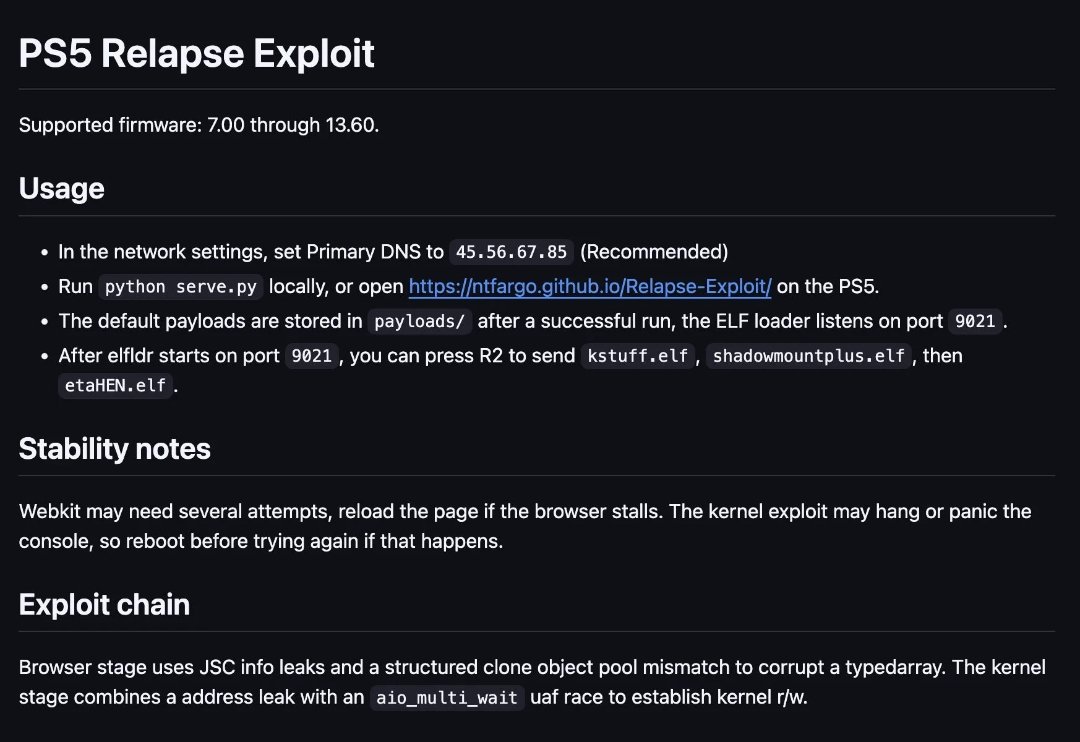Click the 9021 code after 'elfldr starts on port'

[x=311, y=356]
